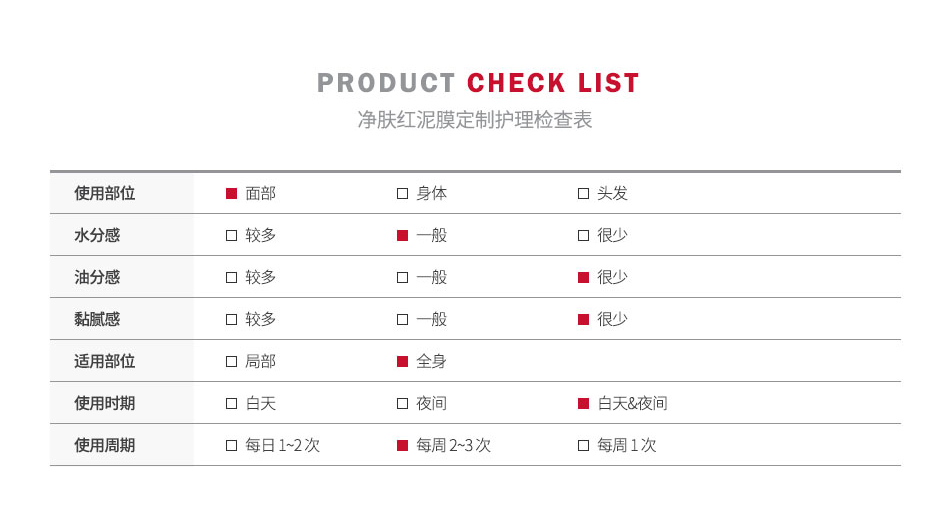950x519 pixels.
Task: Check the 夜间 checkbox
Action: pyautogui.click(x=402, y=403)
